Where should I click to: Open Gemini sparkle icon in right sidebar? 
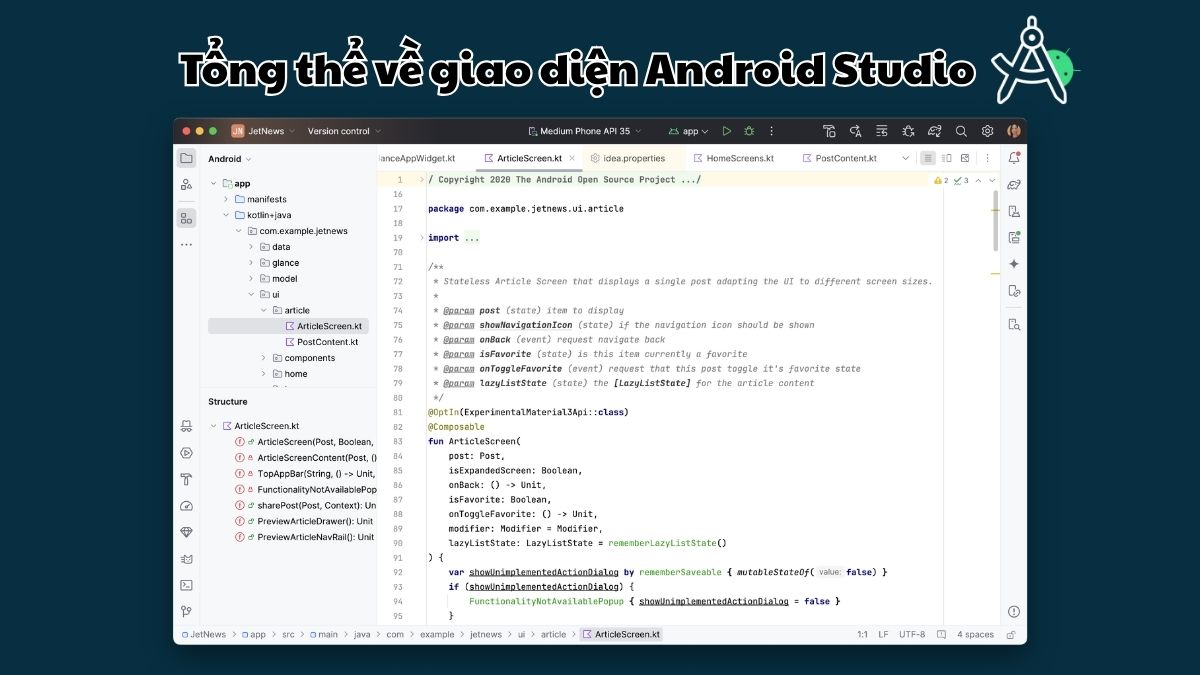1014,264
